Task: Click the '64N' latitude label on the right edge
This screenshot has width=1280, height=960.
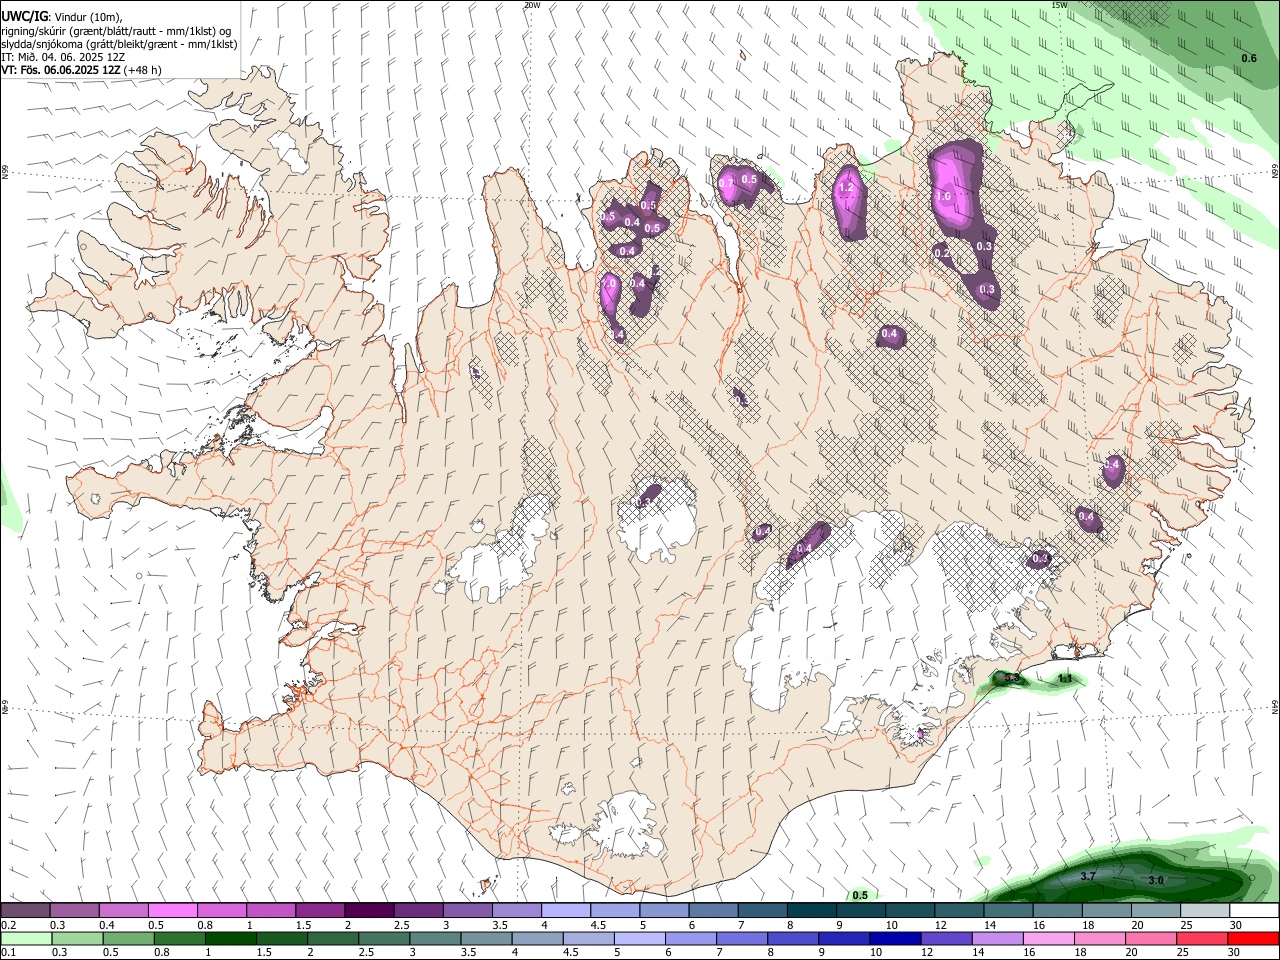Action: click(1275, 706)
